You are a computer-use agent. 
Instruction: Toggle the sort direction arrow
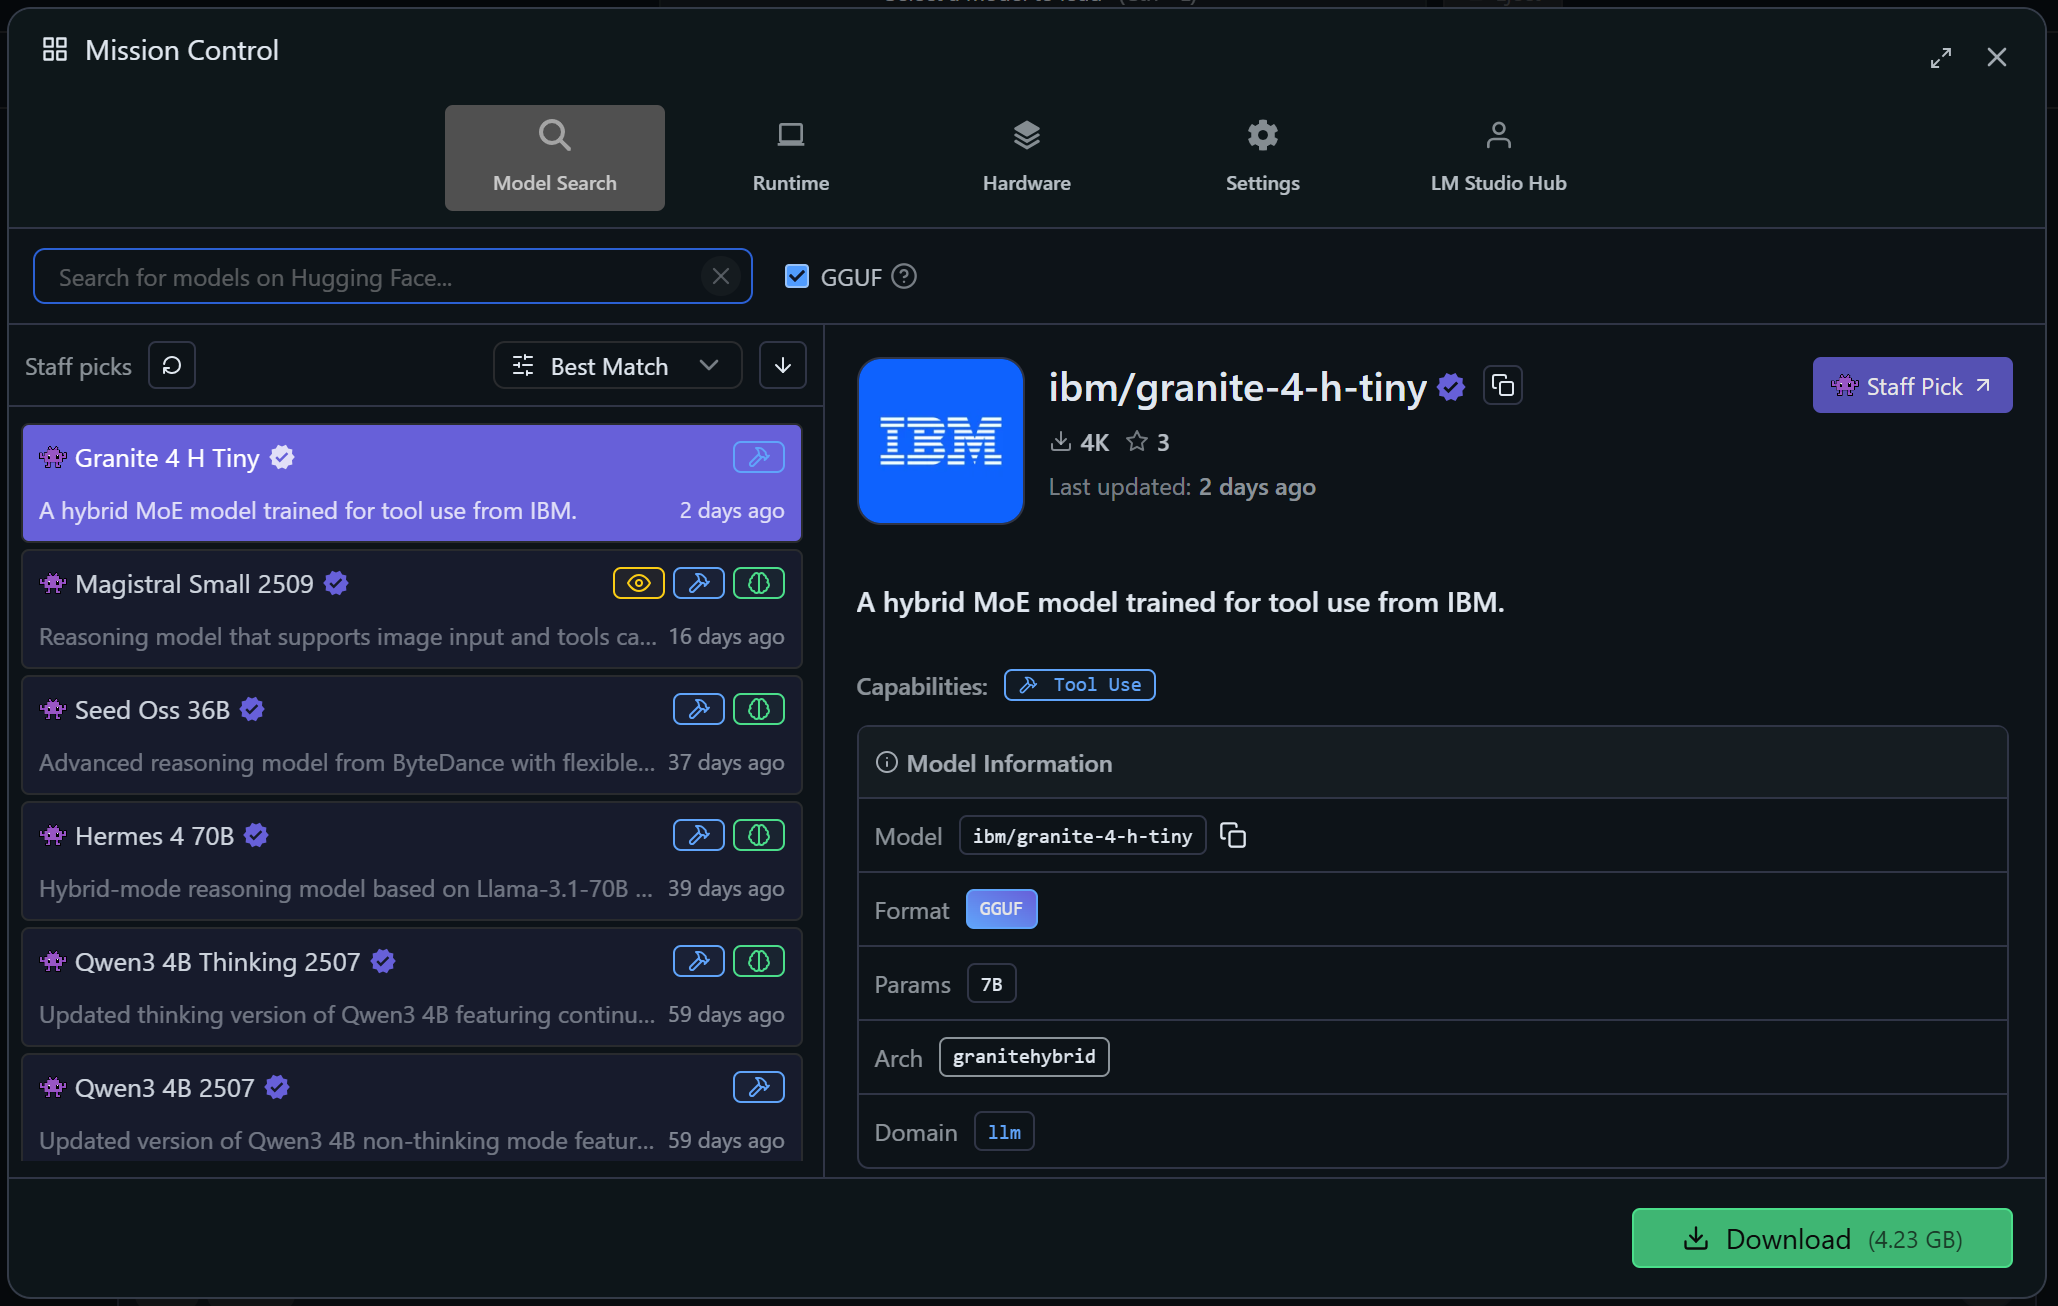(x=782, y=365)
